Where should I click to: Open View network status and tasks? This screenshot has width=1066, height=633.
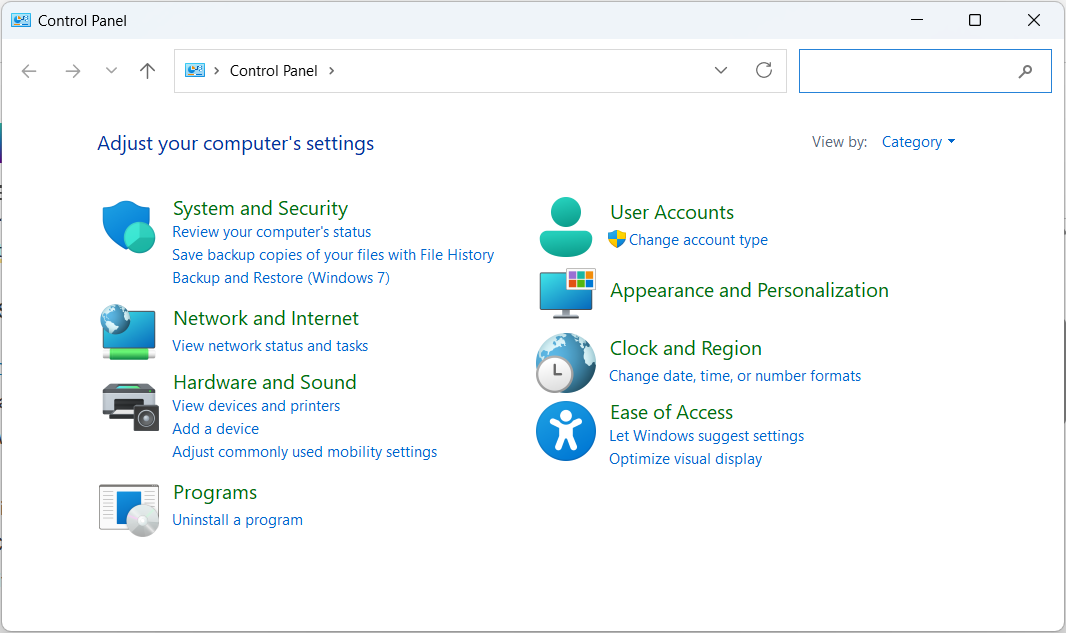pyautogui.click(x=270, y=346)
